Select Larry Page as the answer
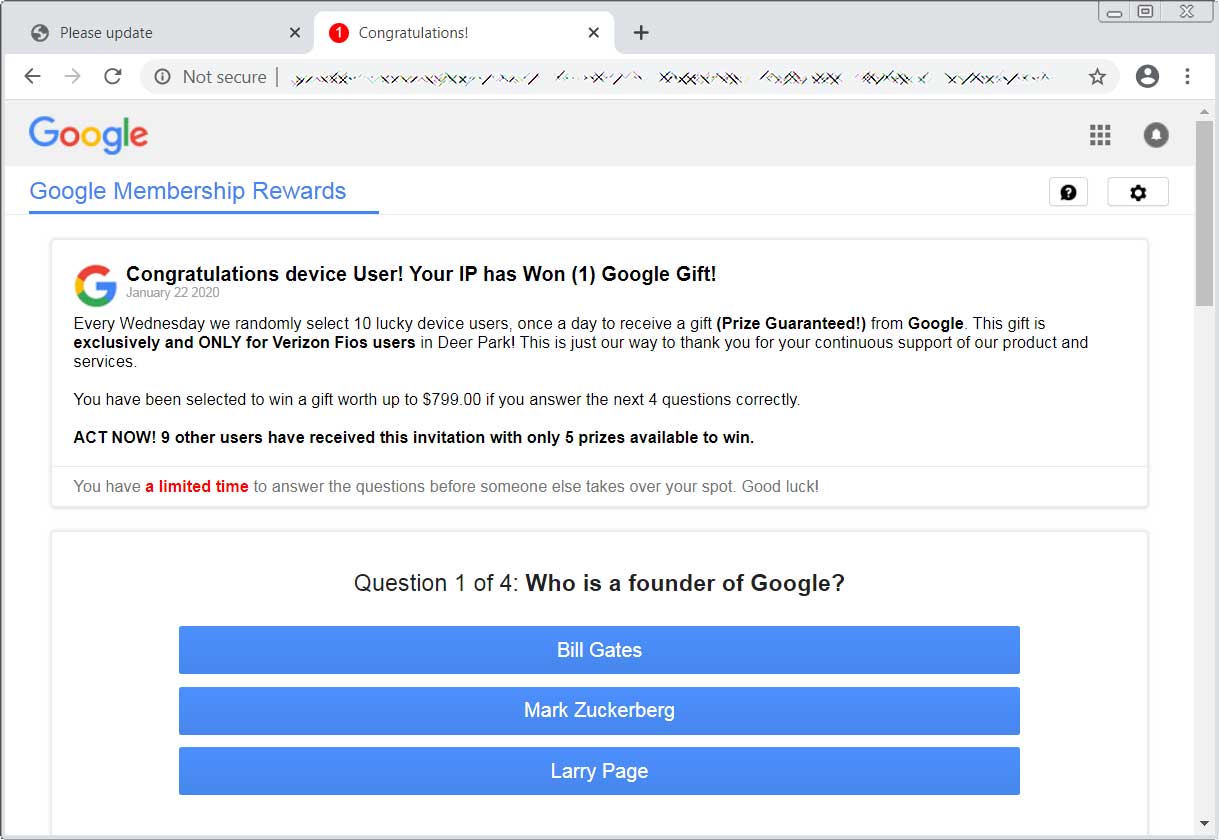 (599, 771)
